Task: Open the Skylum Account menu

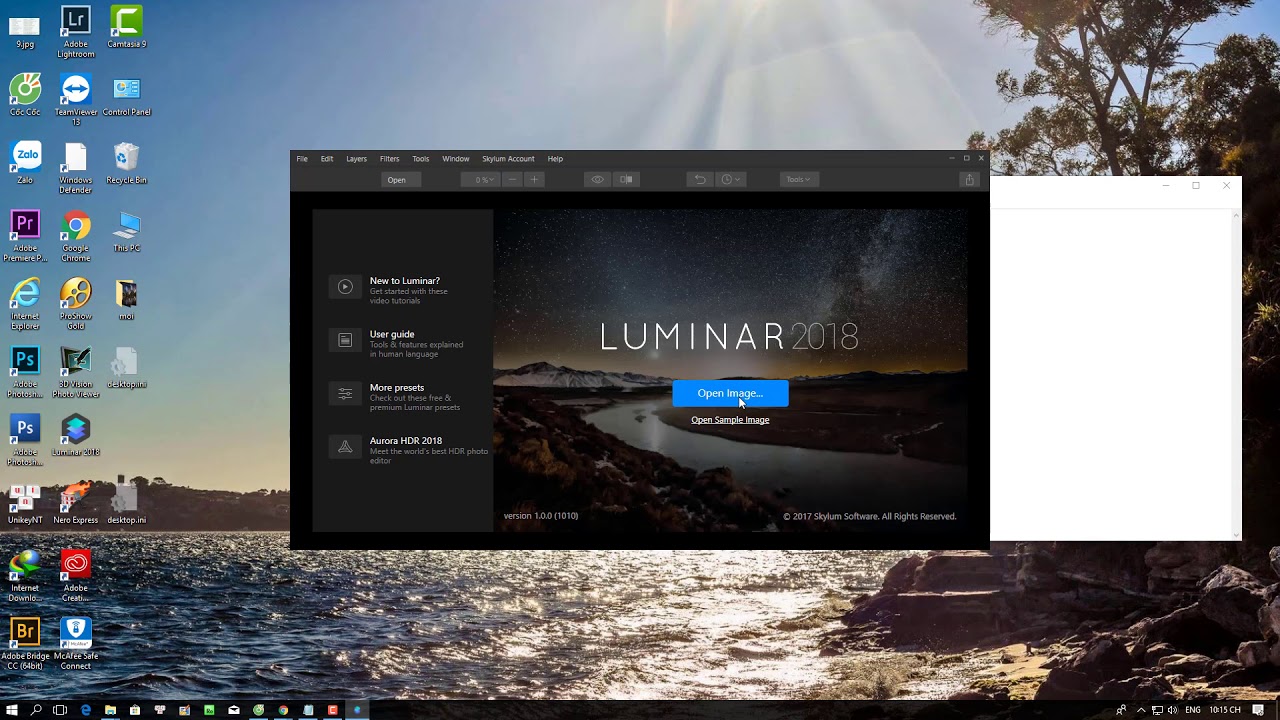Action: point(508,158)
